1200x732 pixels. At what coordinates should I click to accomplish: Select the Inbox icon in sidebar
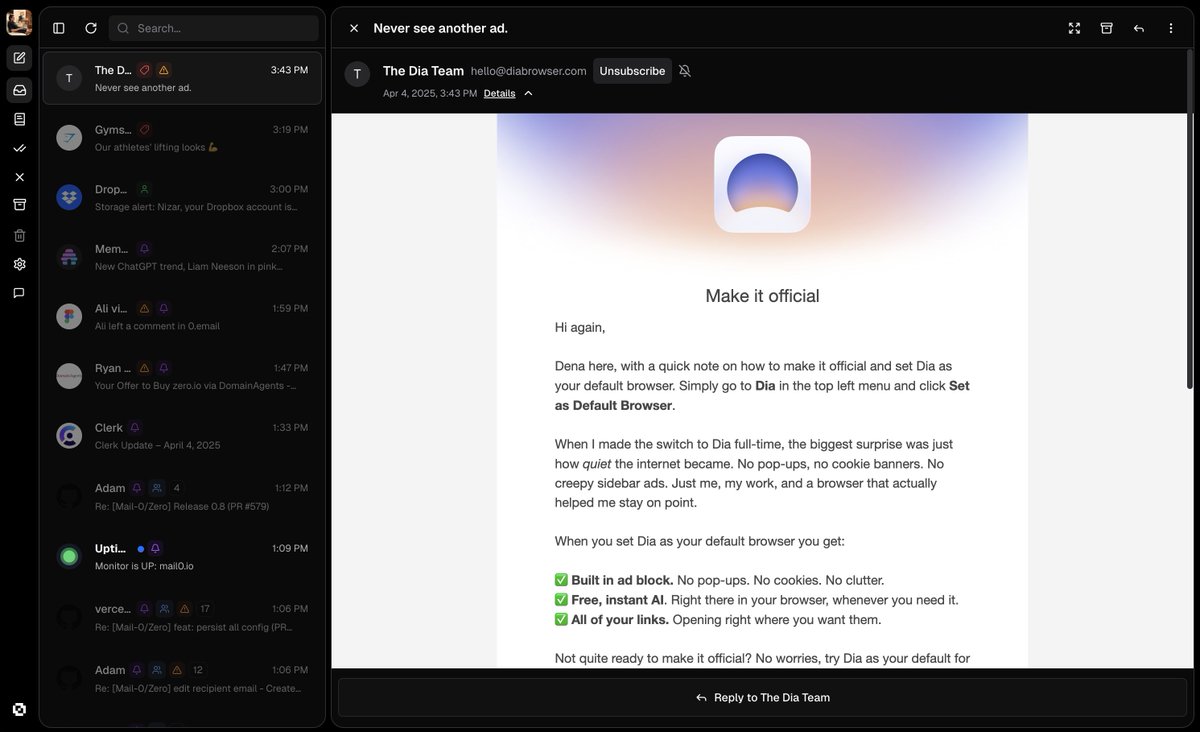(19, 90)
